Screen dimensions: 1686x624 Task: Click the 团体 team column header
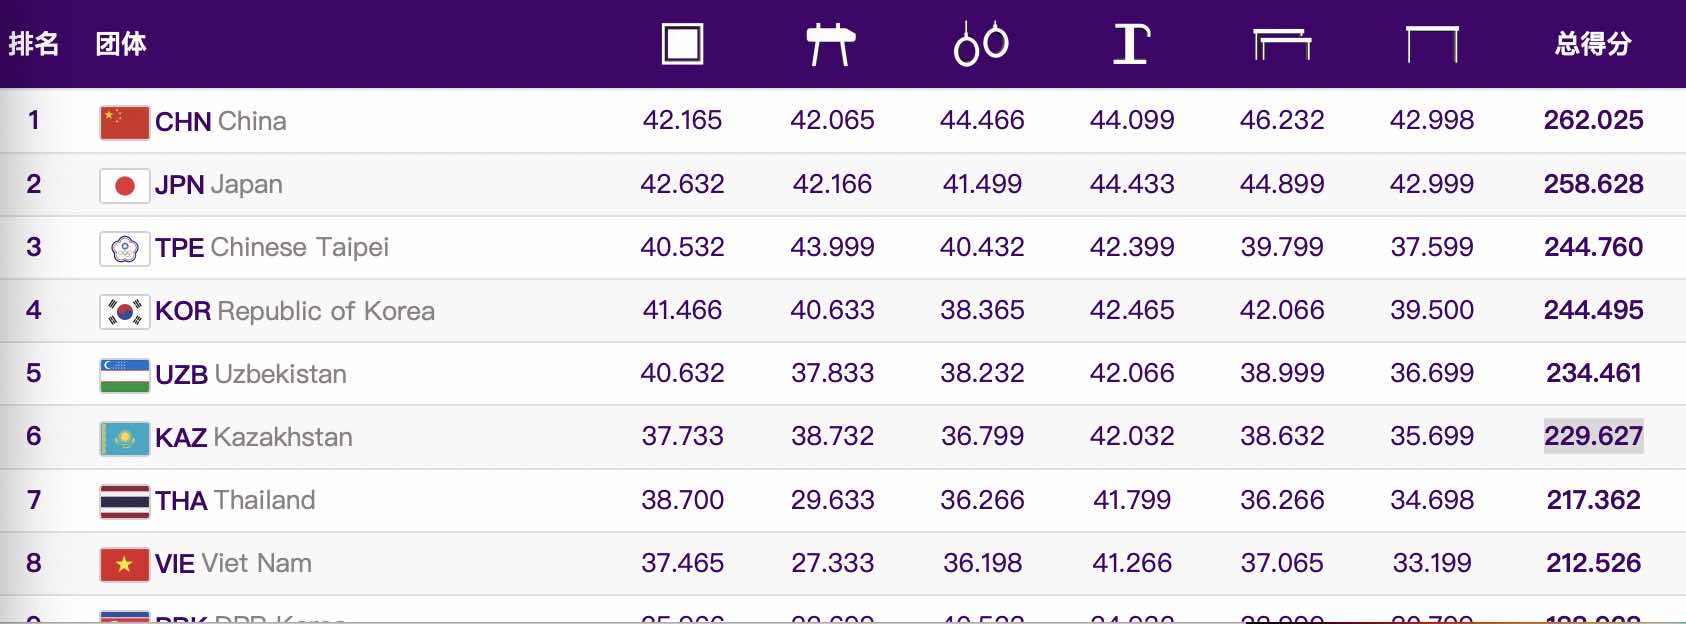121,44
